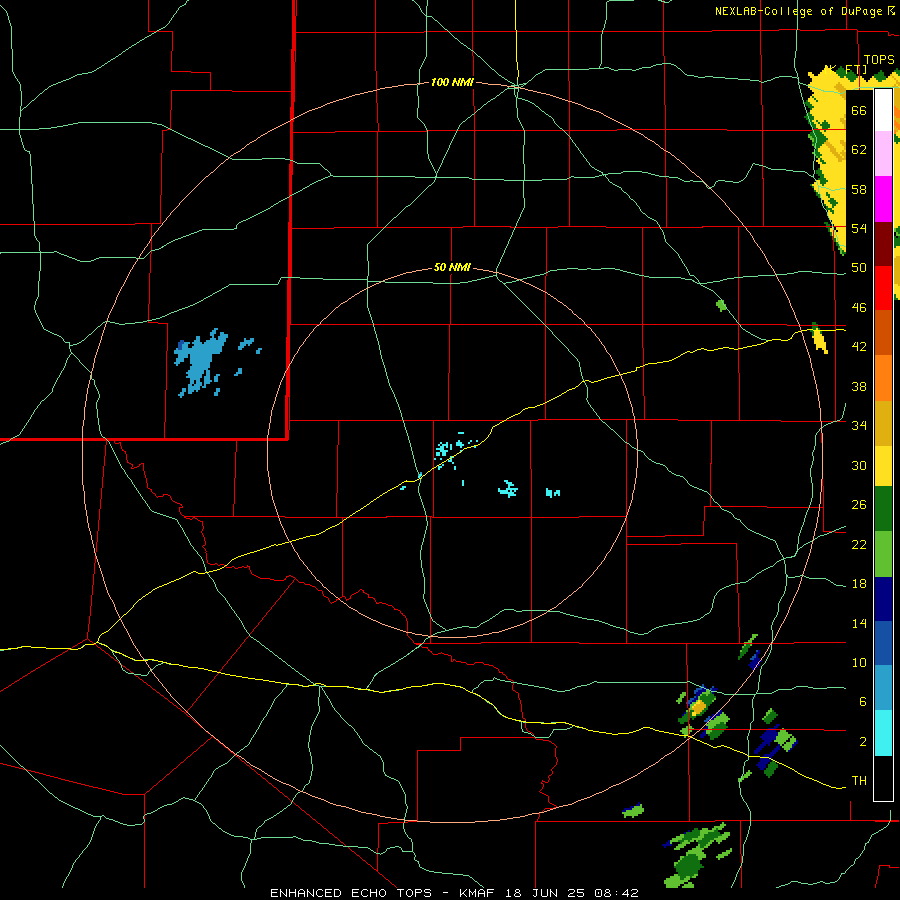Viewport: 900px width, 900px height.
Task: Select the dark red maroon legend swatch
Action: click(x=883, y=244)
